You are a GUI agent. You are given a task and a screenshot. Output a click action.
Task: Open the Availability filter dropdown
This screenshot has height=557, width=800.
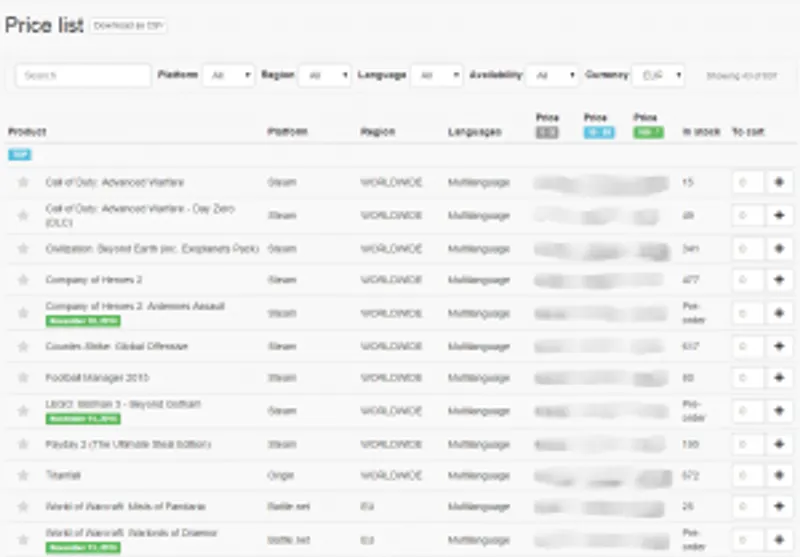coord(552,75)
